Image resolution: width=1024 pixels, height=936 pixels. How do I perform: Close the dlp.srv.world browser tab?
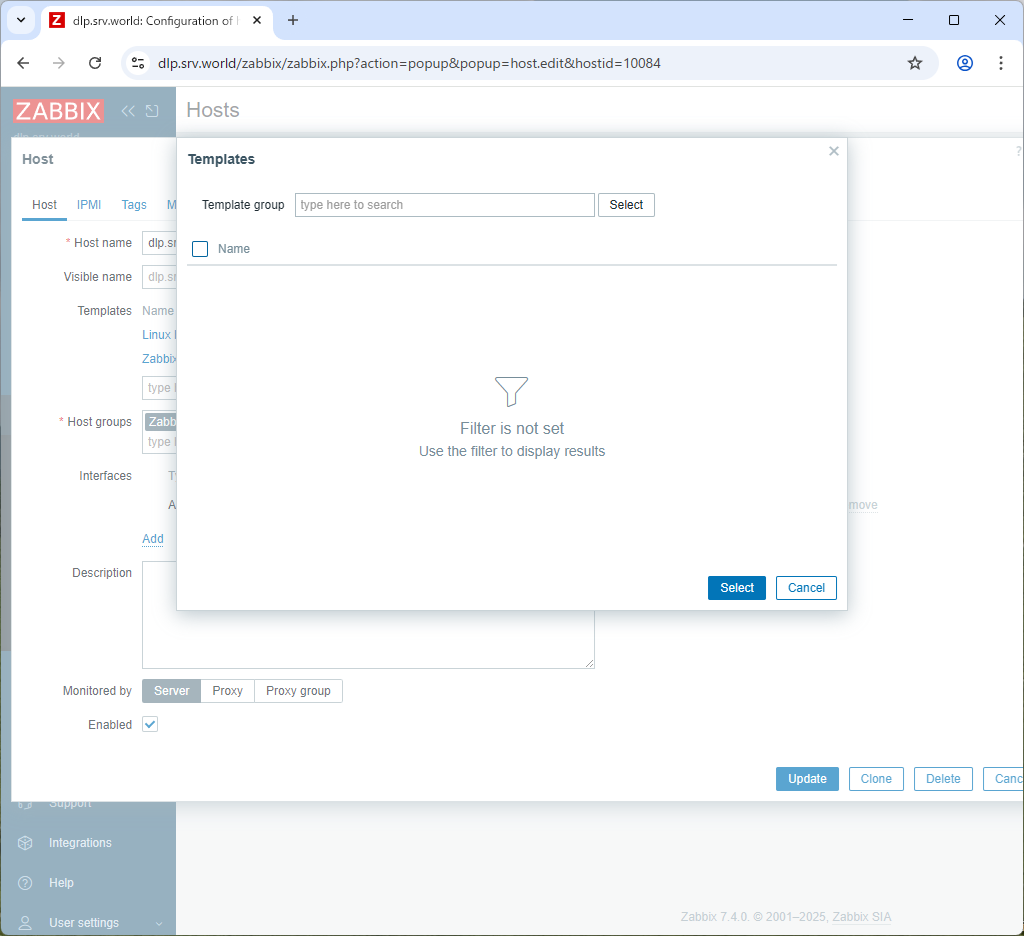257,20
